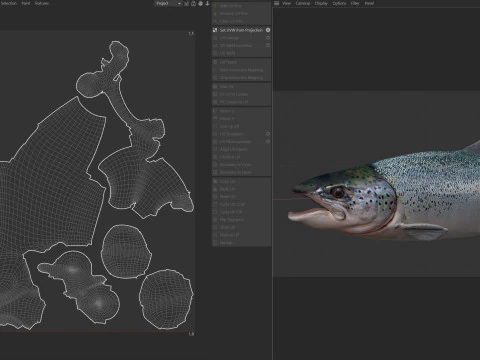Select UV Peeler entry
The width and height of the screenshot is (480, 360).
pyautogui.click(x=242, y=62)
